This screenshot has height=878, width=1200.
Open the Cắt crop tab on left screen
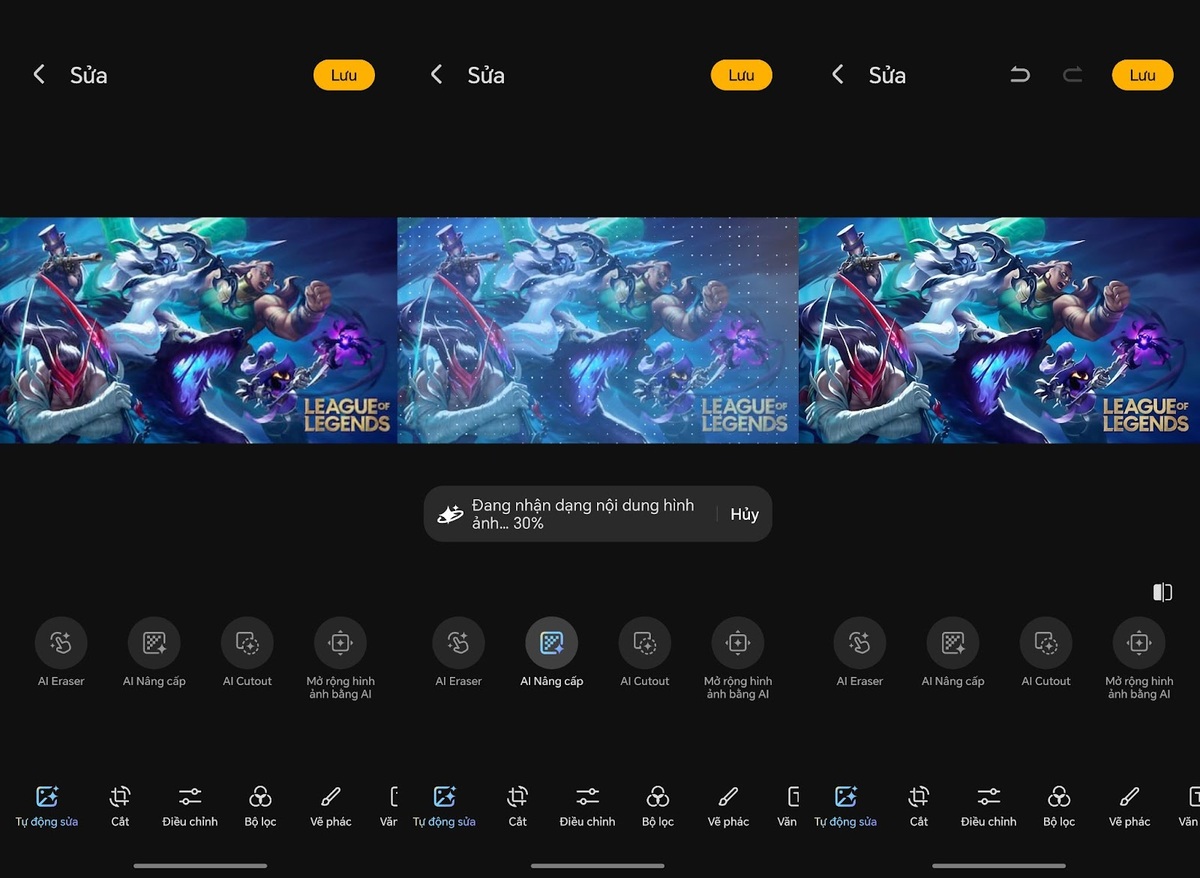(x=120, y=806)
